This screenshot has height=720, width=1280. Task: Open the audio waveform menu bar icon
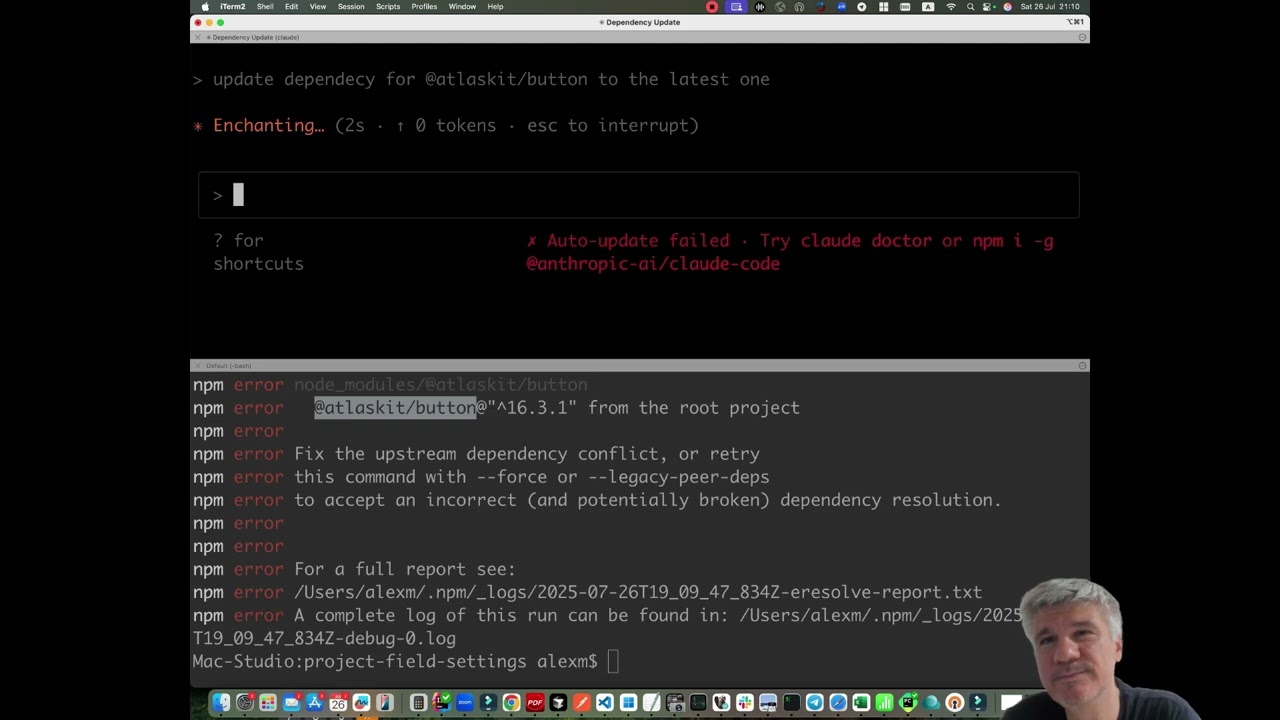click(760, 7)
